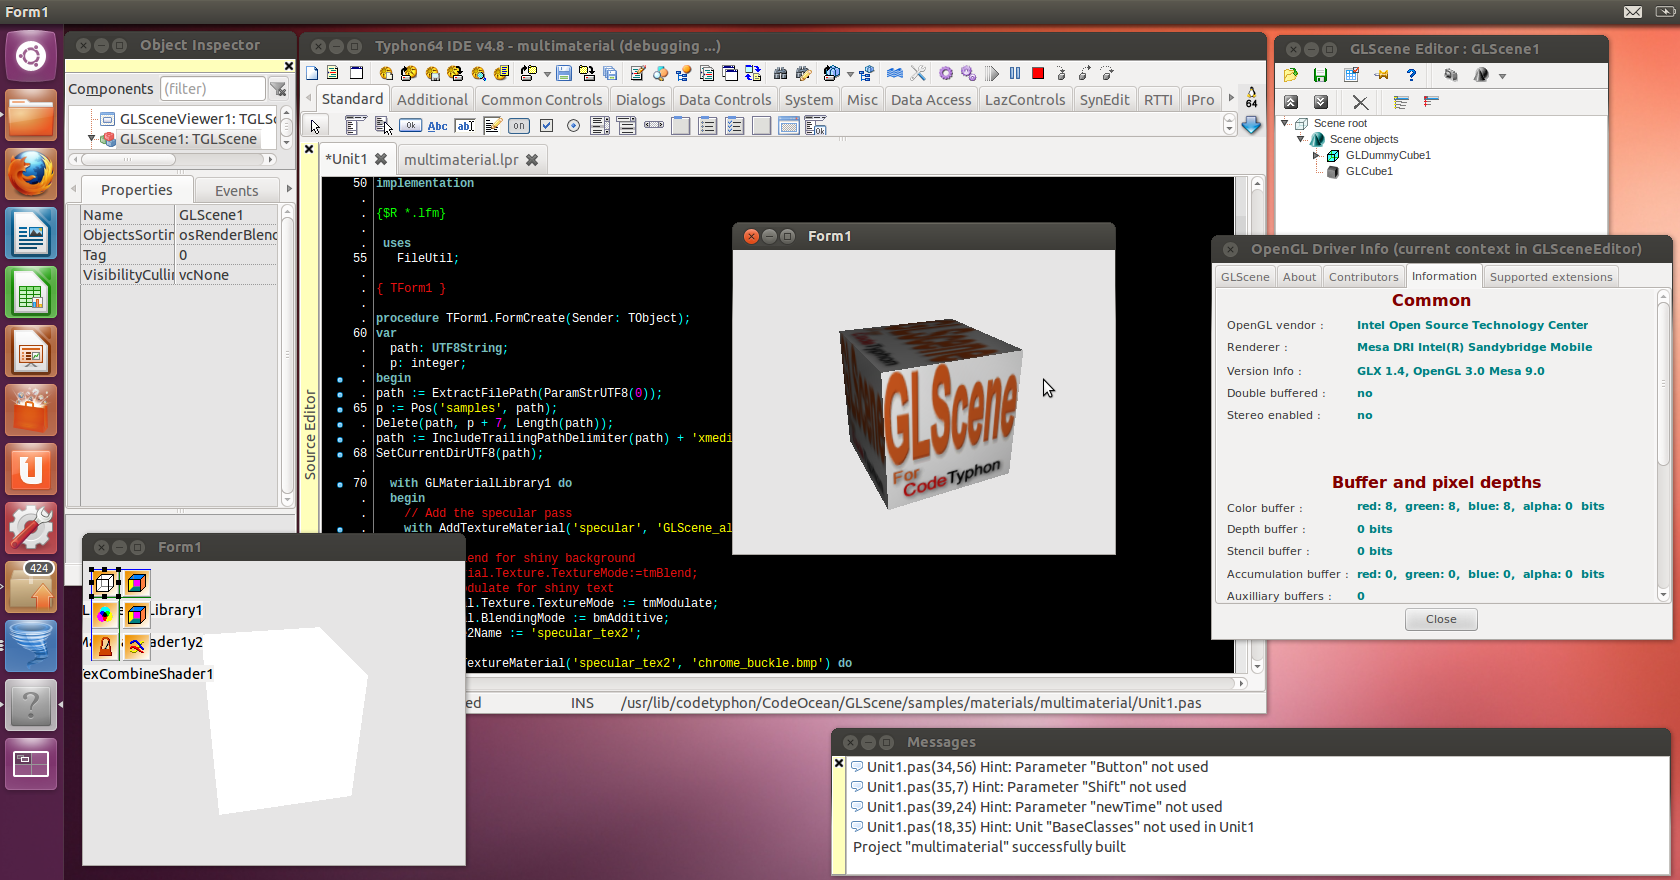The width and height of the screenshot is (1680, 880).
Task: Collapse the Scene root node
Action: point(1285,123)
